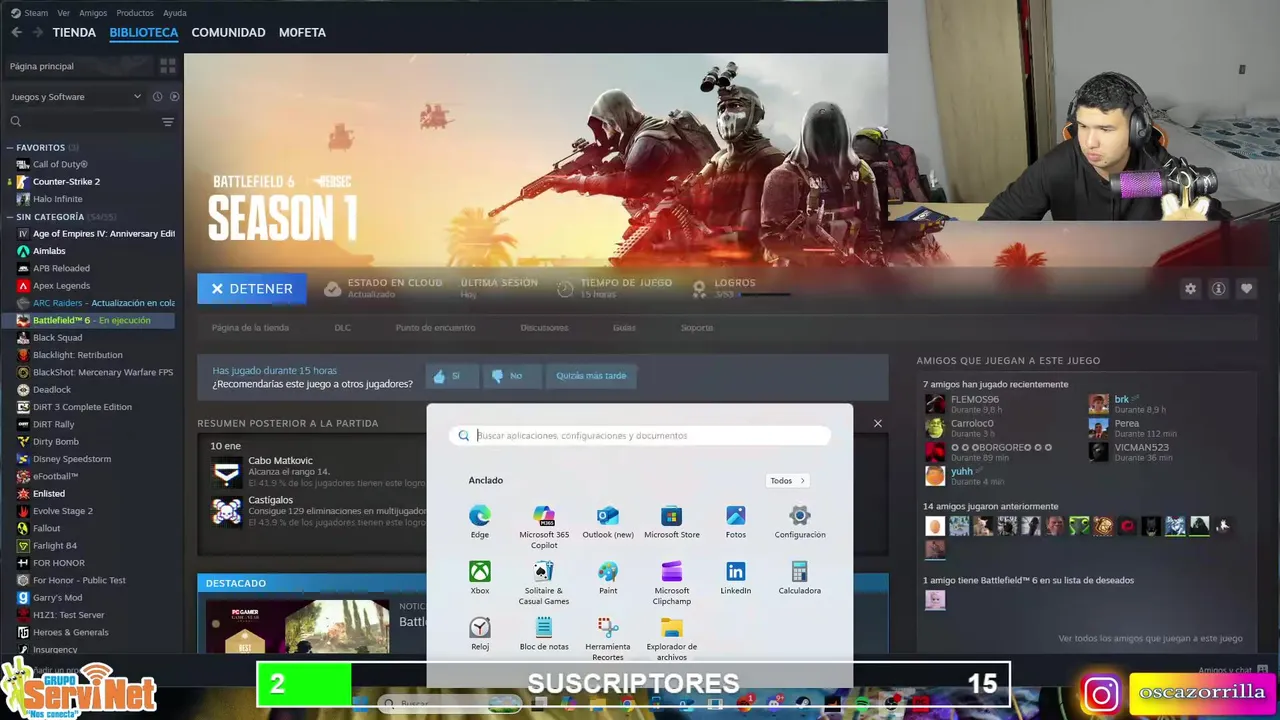Image resolution: width=1280 pixels, height=720 pixels.
Task: Open the Ayuda menu
Action: point(175,13)
